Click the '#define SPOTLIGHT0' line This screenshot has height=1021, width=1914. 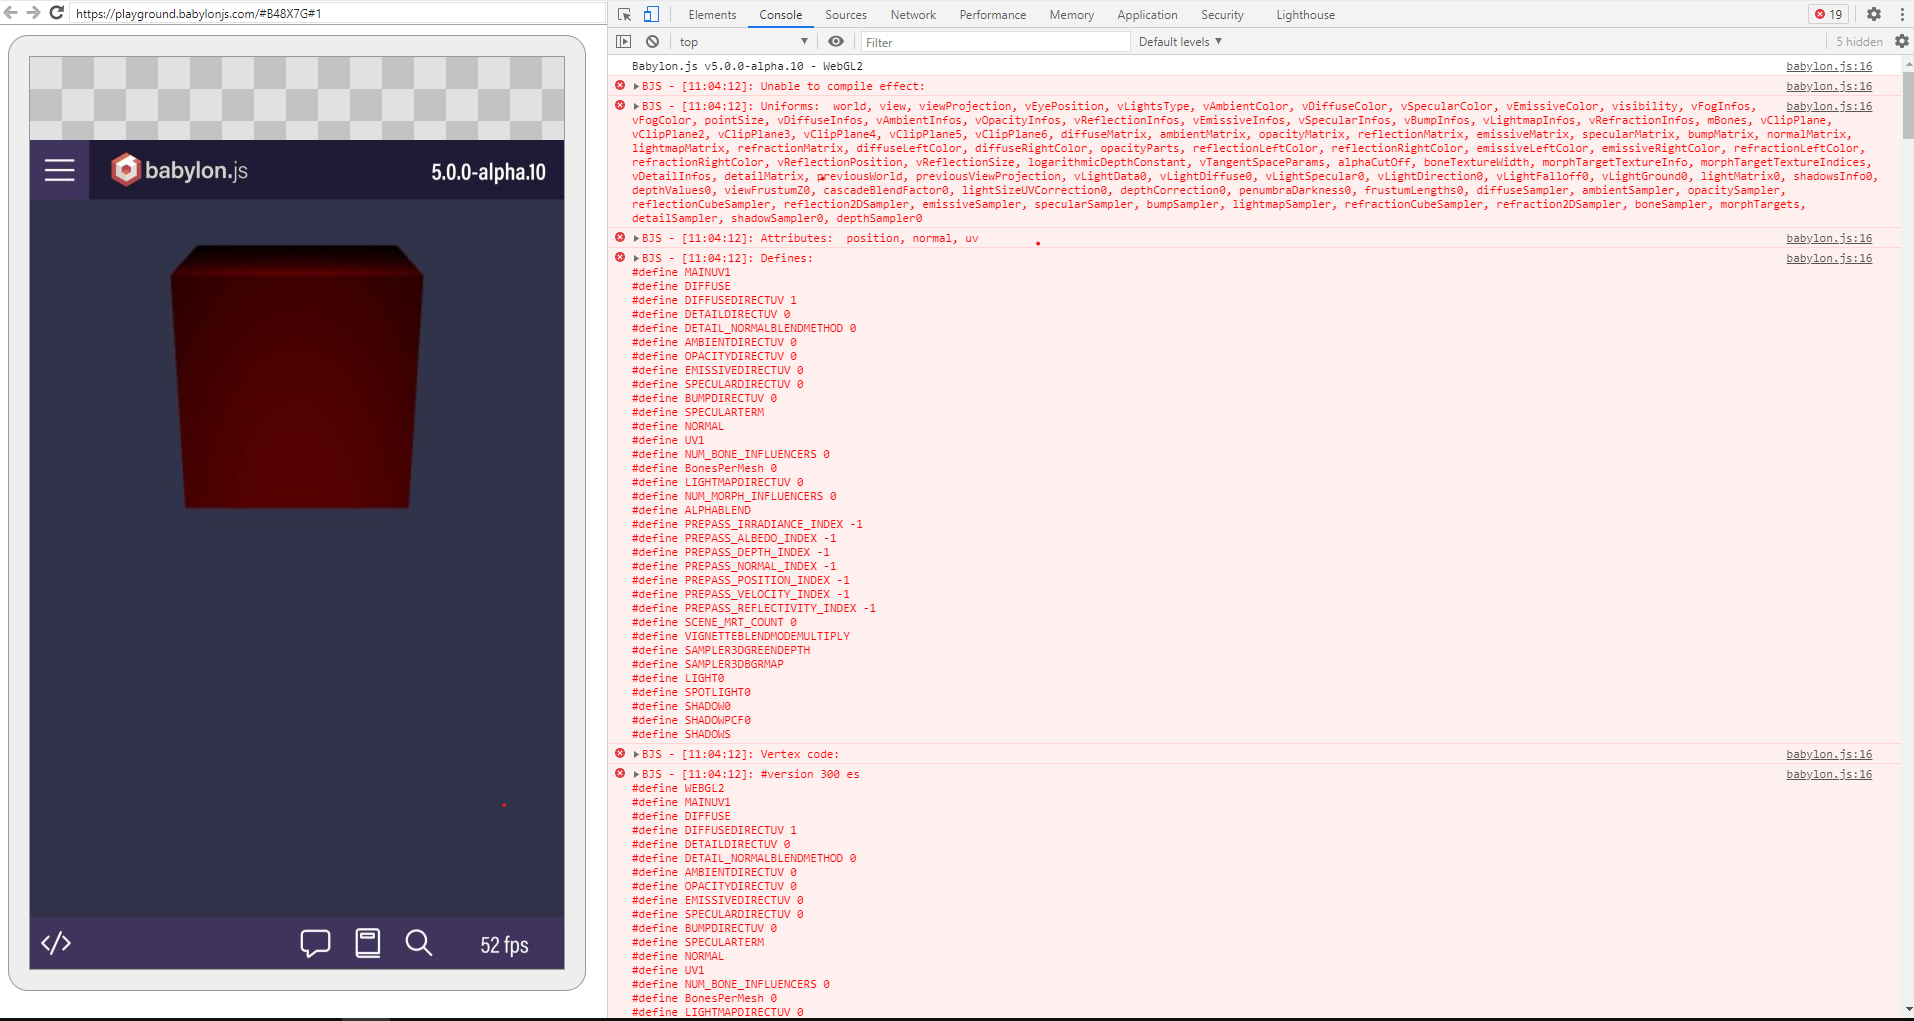pos(691,692)
